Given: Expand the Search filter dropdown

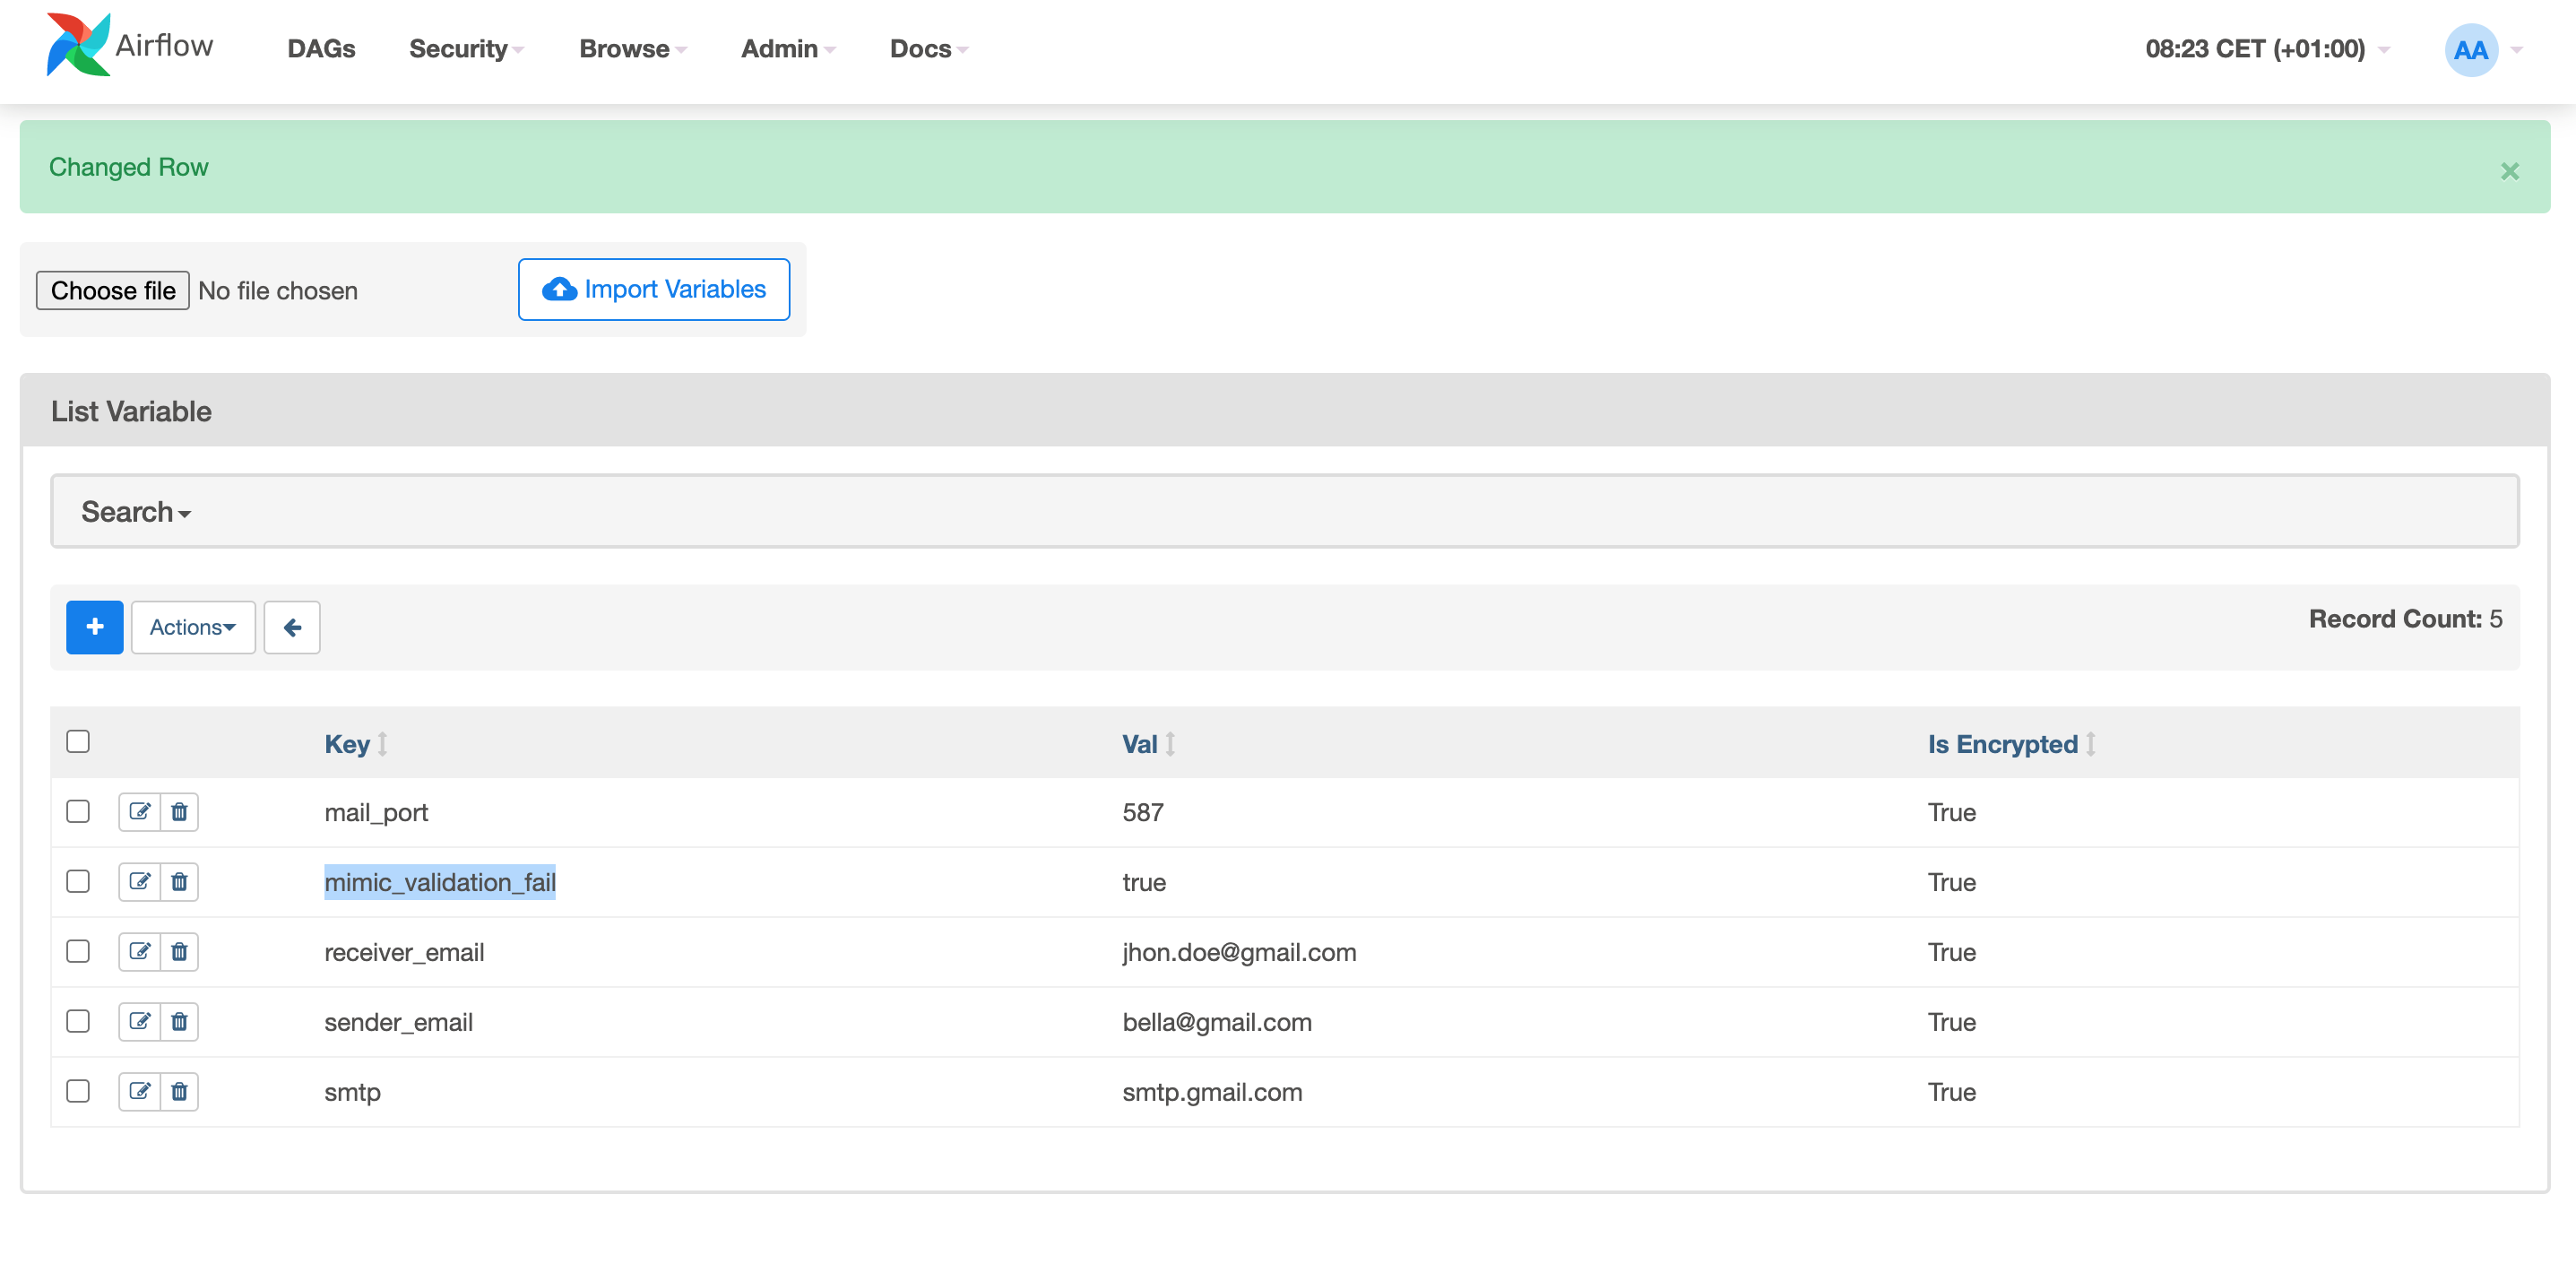Looking at the screenshot, I should click(136, 512).
